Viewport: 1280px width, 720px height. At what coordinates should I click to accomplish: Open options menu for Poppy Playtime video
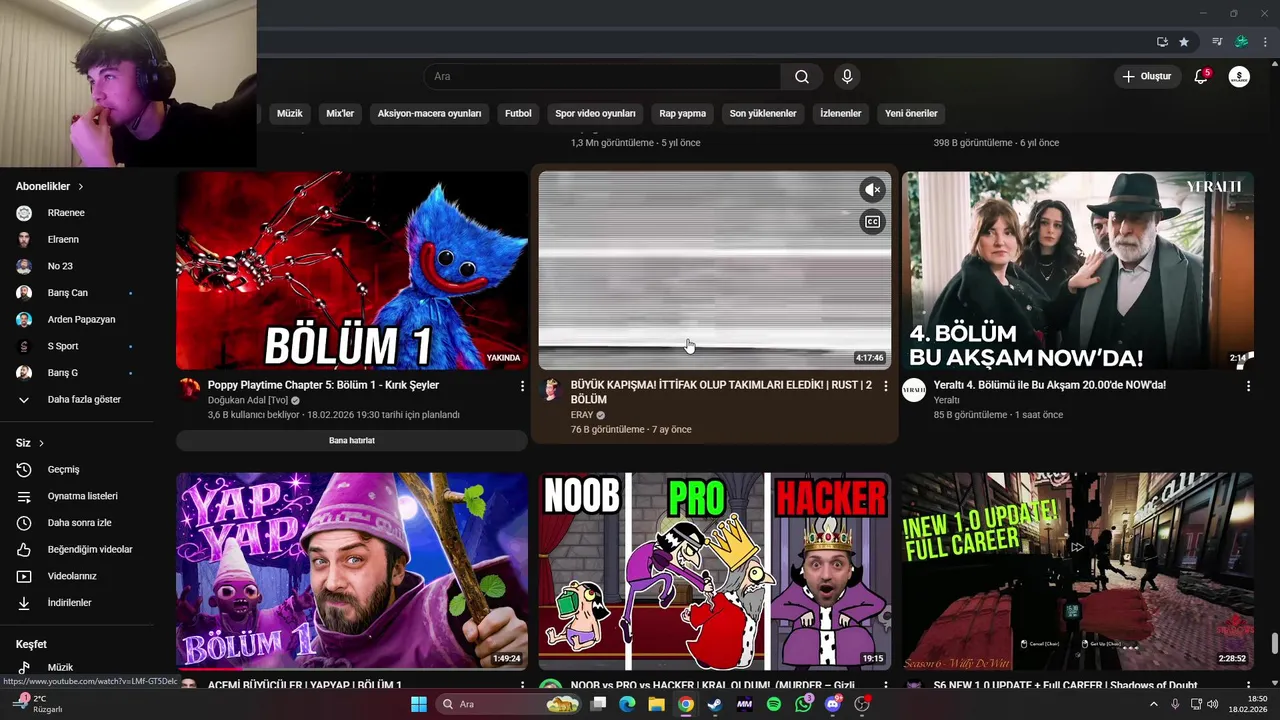coord(522,386)
